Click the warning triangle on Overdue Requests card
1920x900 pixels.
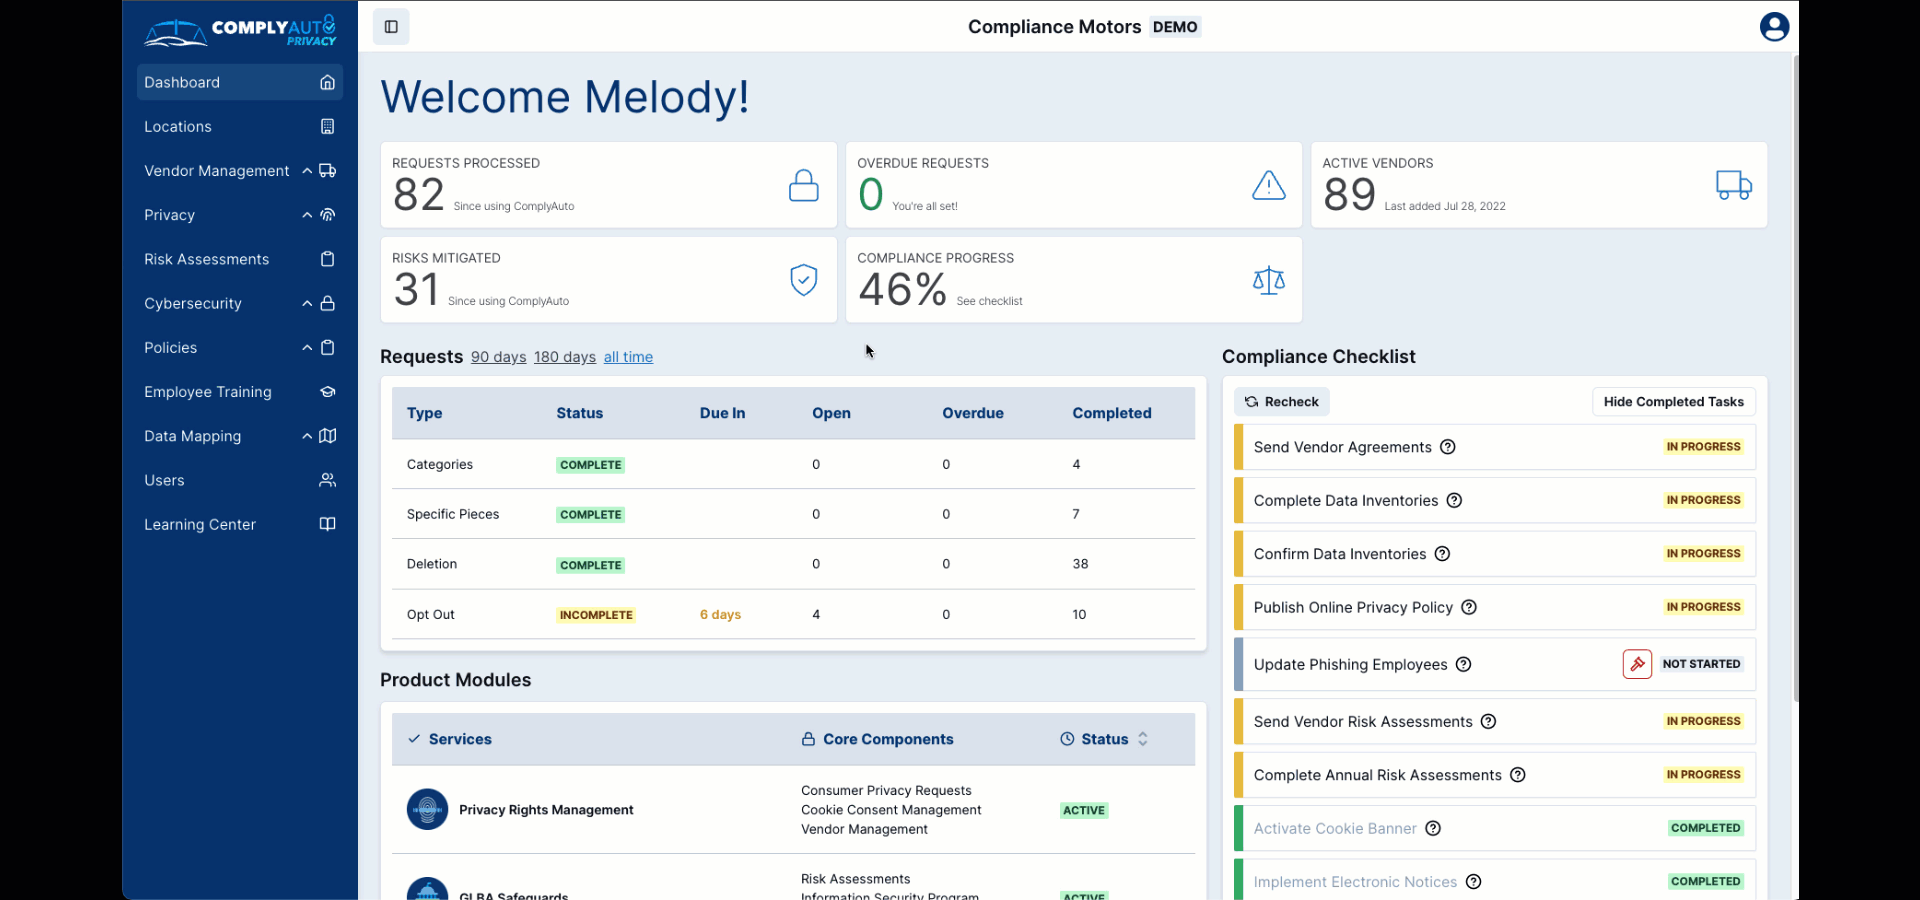1269,185
